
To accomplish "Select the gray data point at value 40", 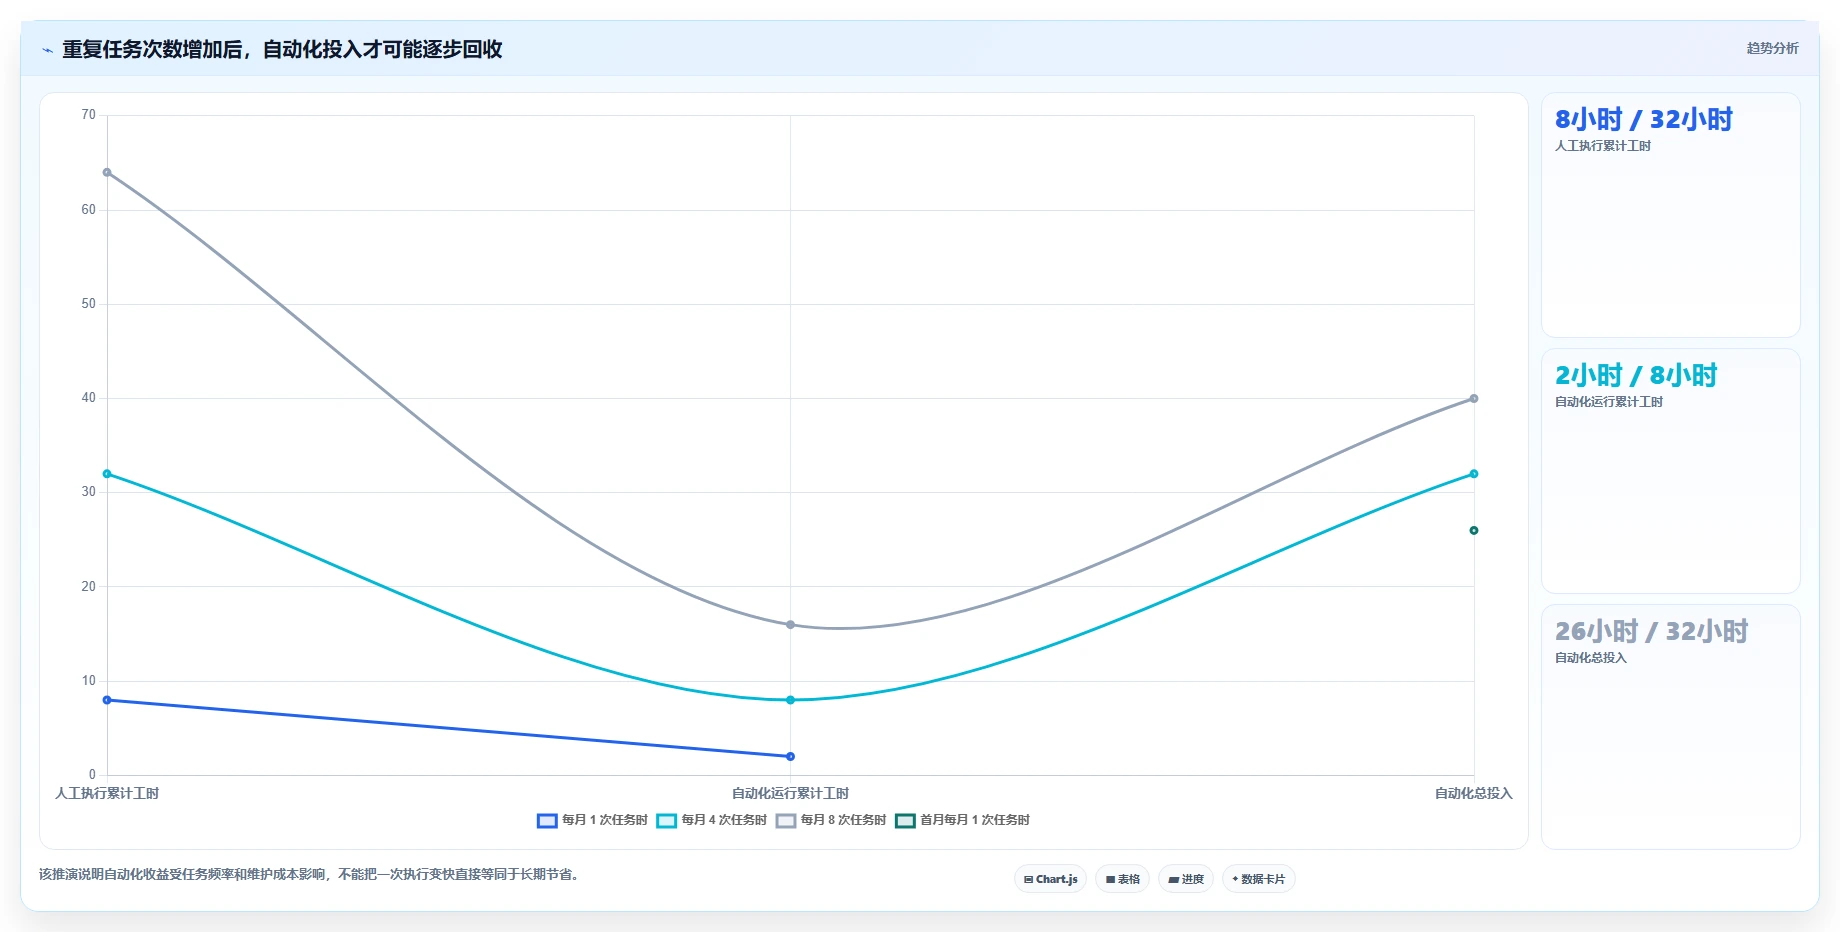I will point(1474,399).
